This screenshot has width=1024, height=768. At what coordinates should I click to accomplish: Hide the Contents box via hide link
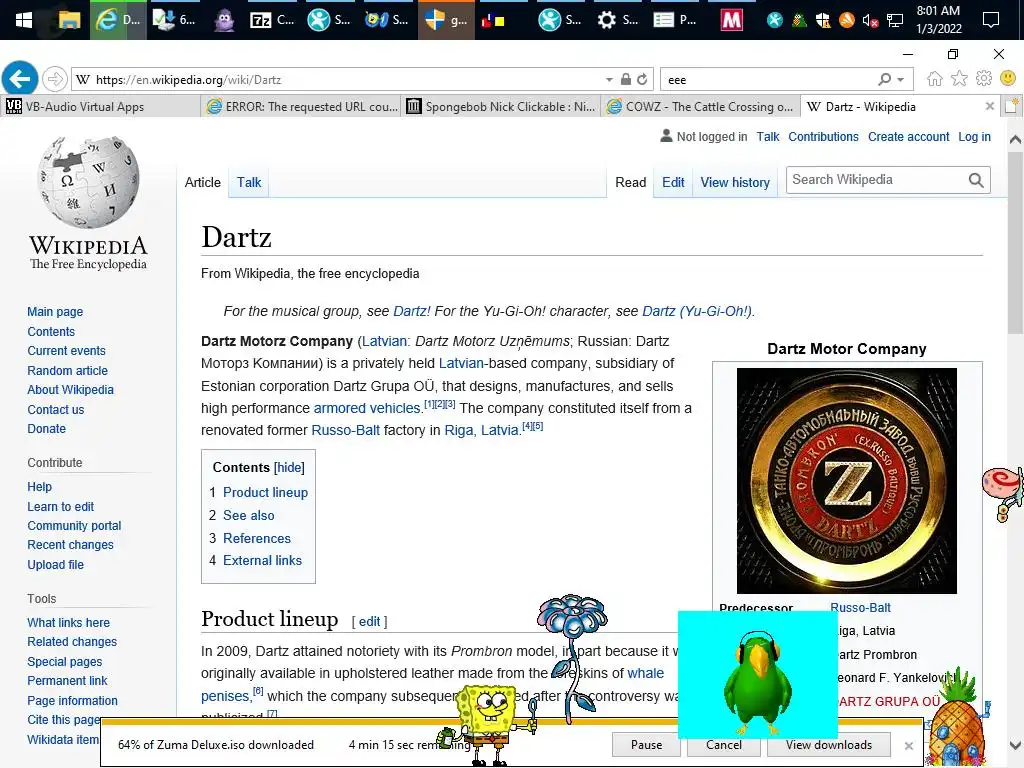click(289, 468)
